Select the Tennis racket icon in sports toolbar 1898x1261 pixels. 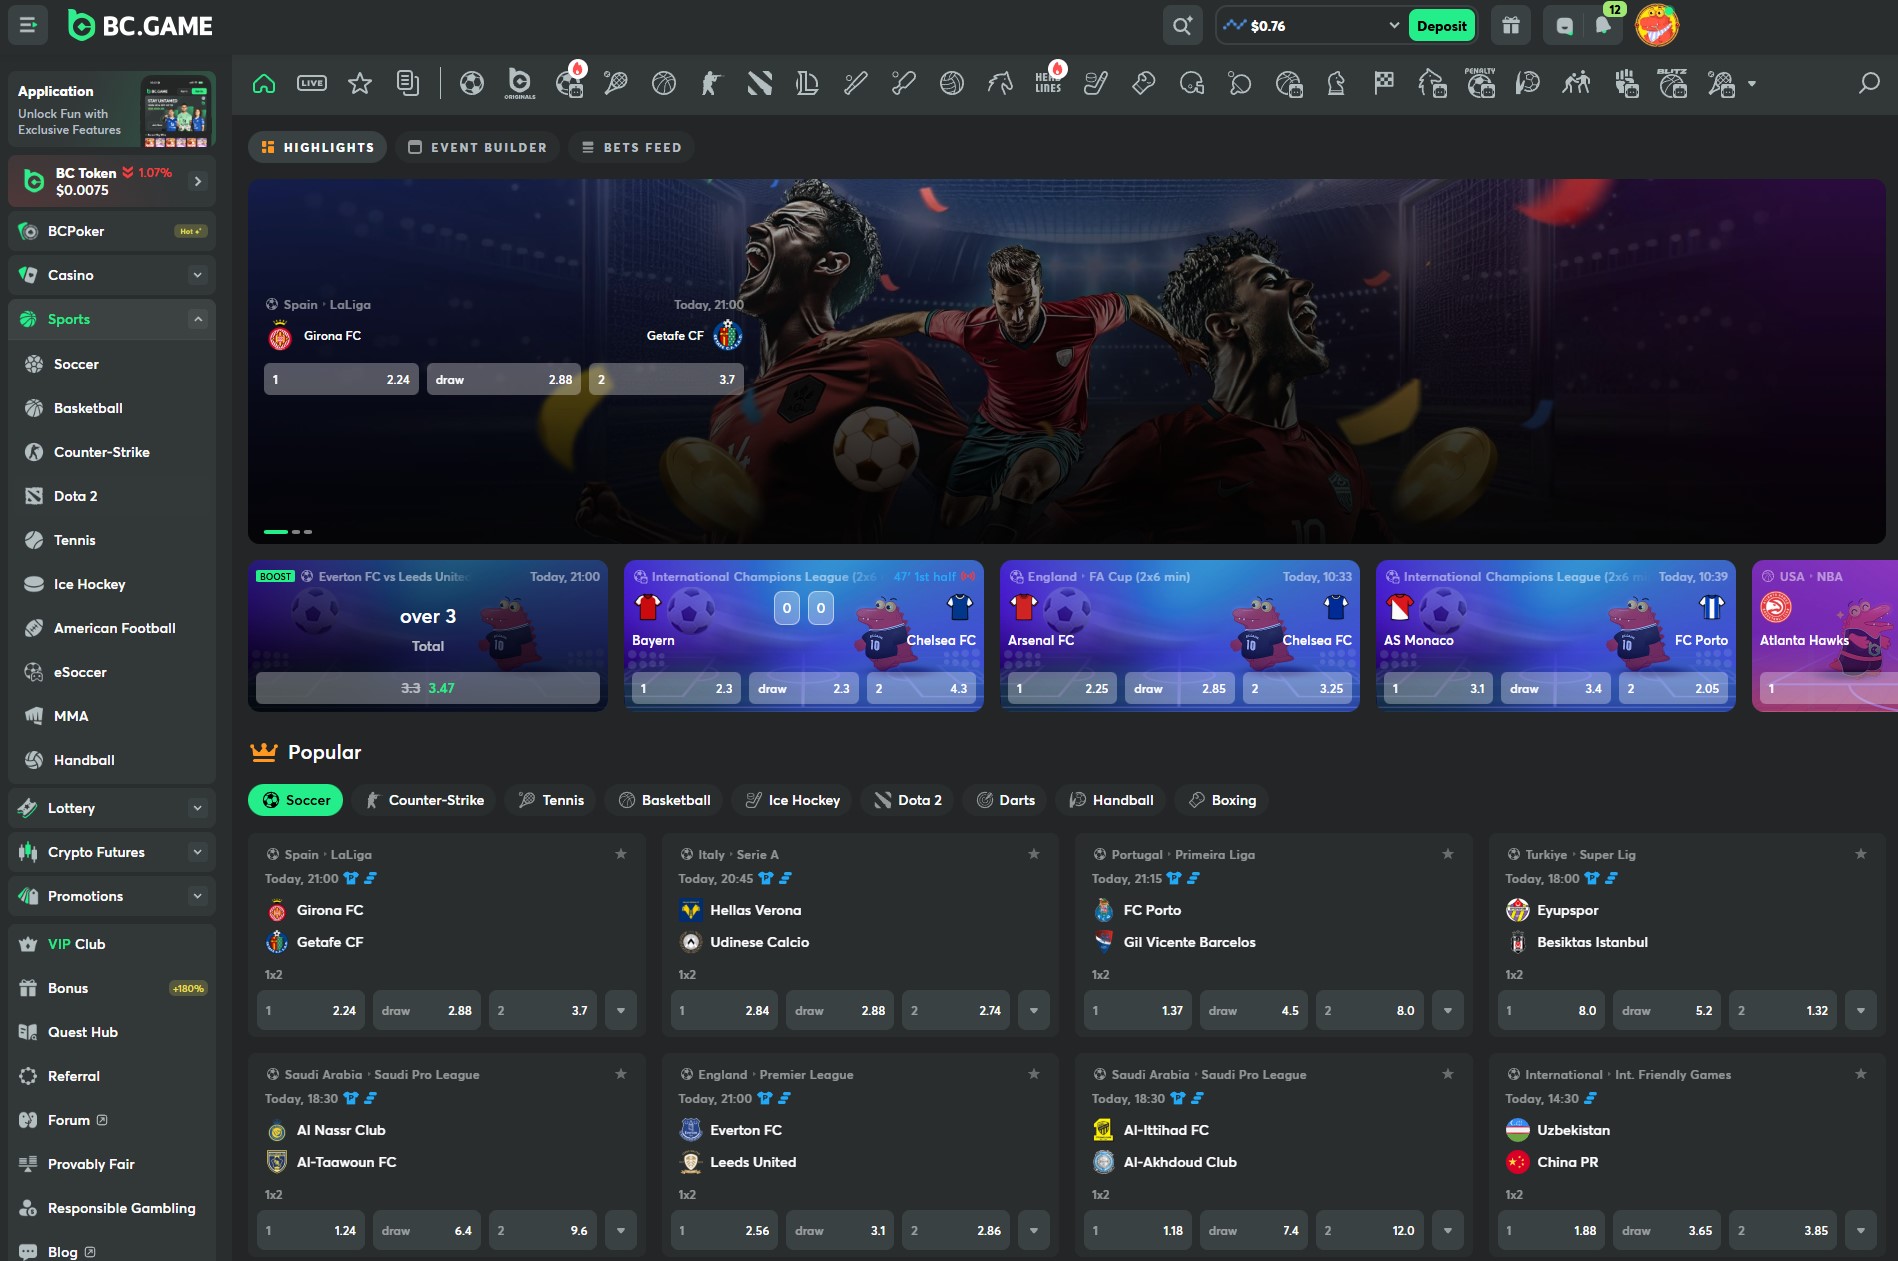click(616, 84)
